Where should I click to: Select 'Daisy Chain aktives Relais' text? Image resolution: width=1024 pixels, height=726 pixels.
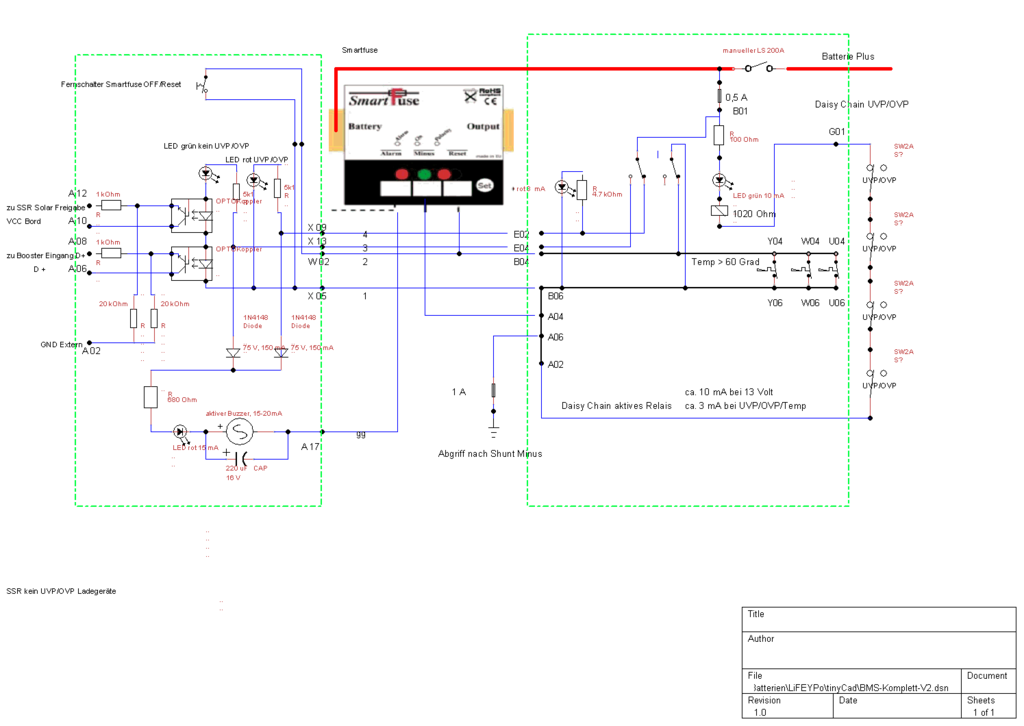point(616,406)
